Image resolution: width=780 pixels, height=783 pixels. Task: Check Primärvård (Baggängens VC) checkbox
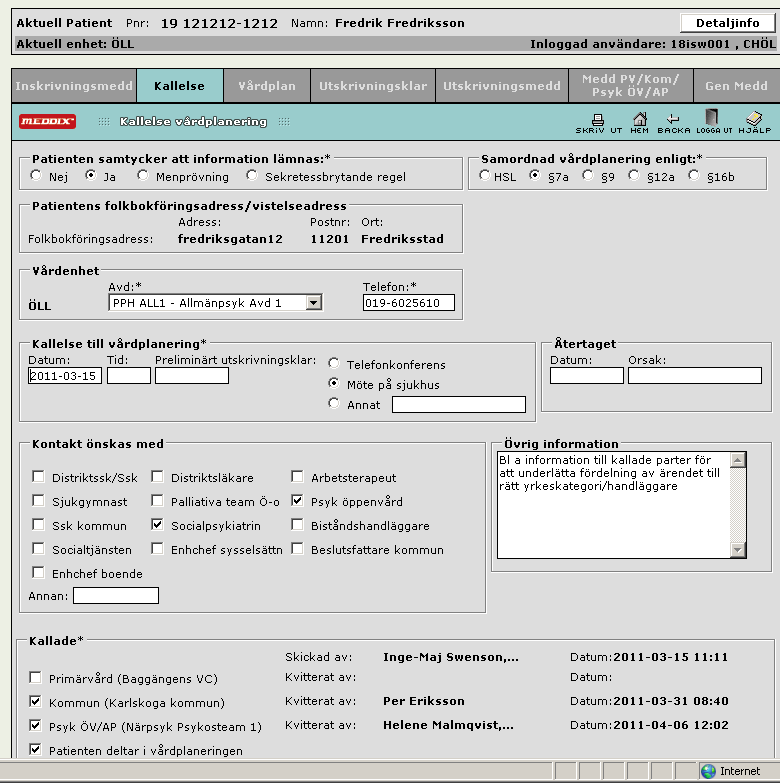click(x=35, y=678)
